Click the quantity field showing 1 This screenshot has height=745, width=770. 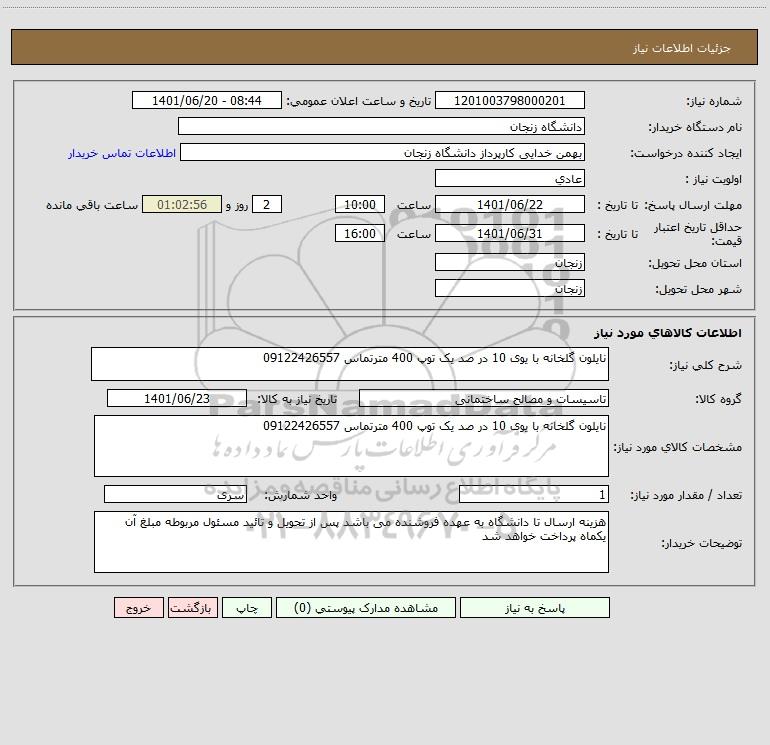point(534,495)
